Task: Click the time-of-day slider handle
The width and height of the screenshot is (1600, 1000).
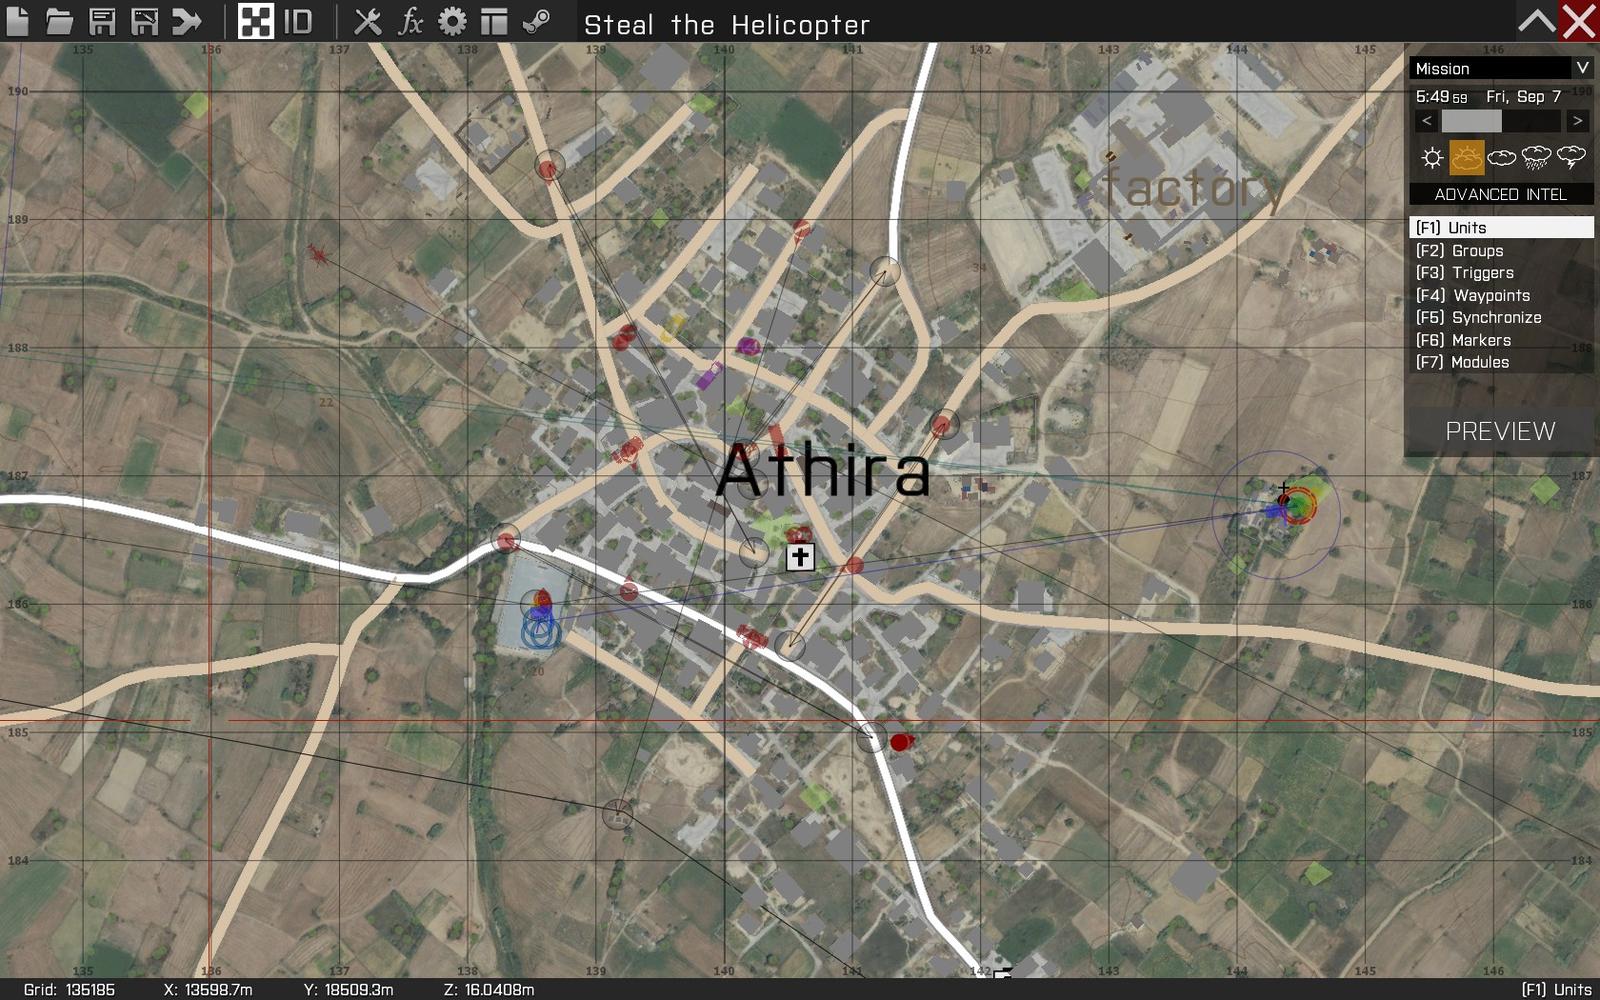Action: pos(1471,121)
